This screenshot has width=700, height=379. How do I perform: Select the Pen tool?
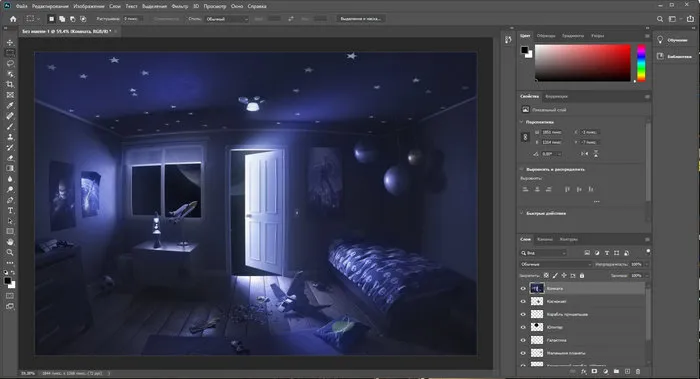pos(10,200)
